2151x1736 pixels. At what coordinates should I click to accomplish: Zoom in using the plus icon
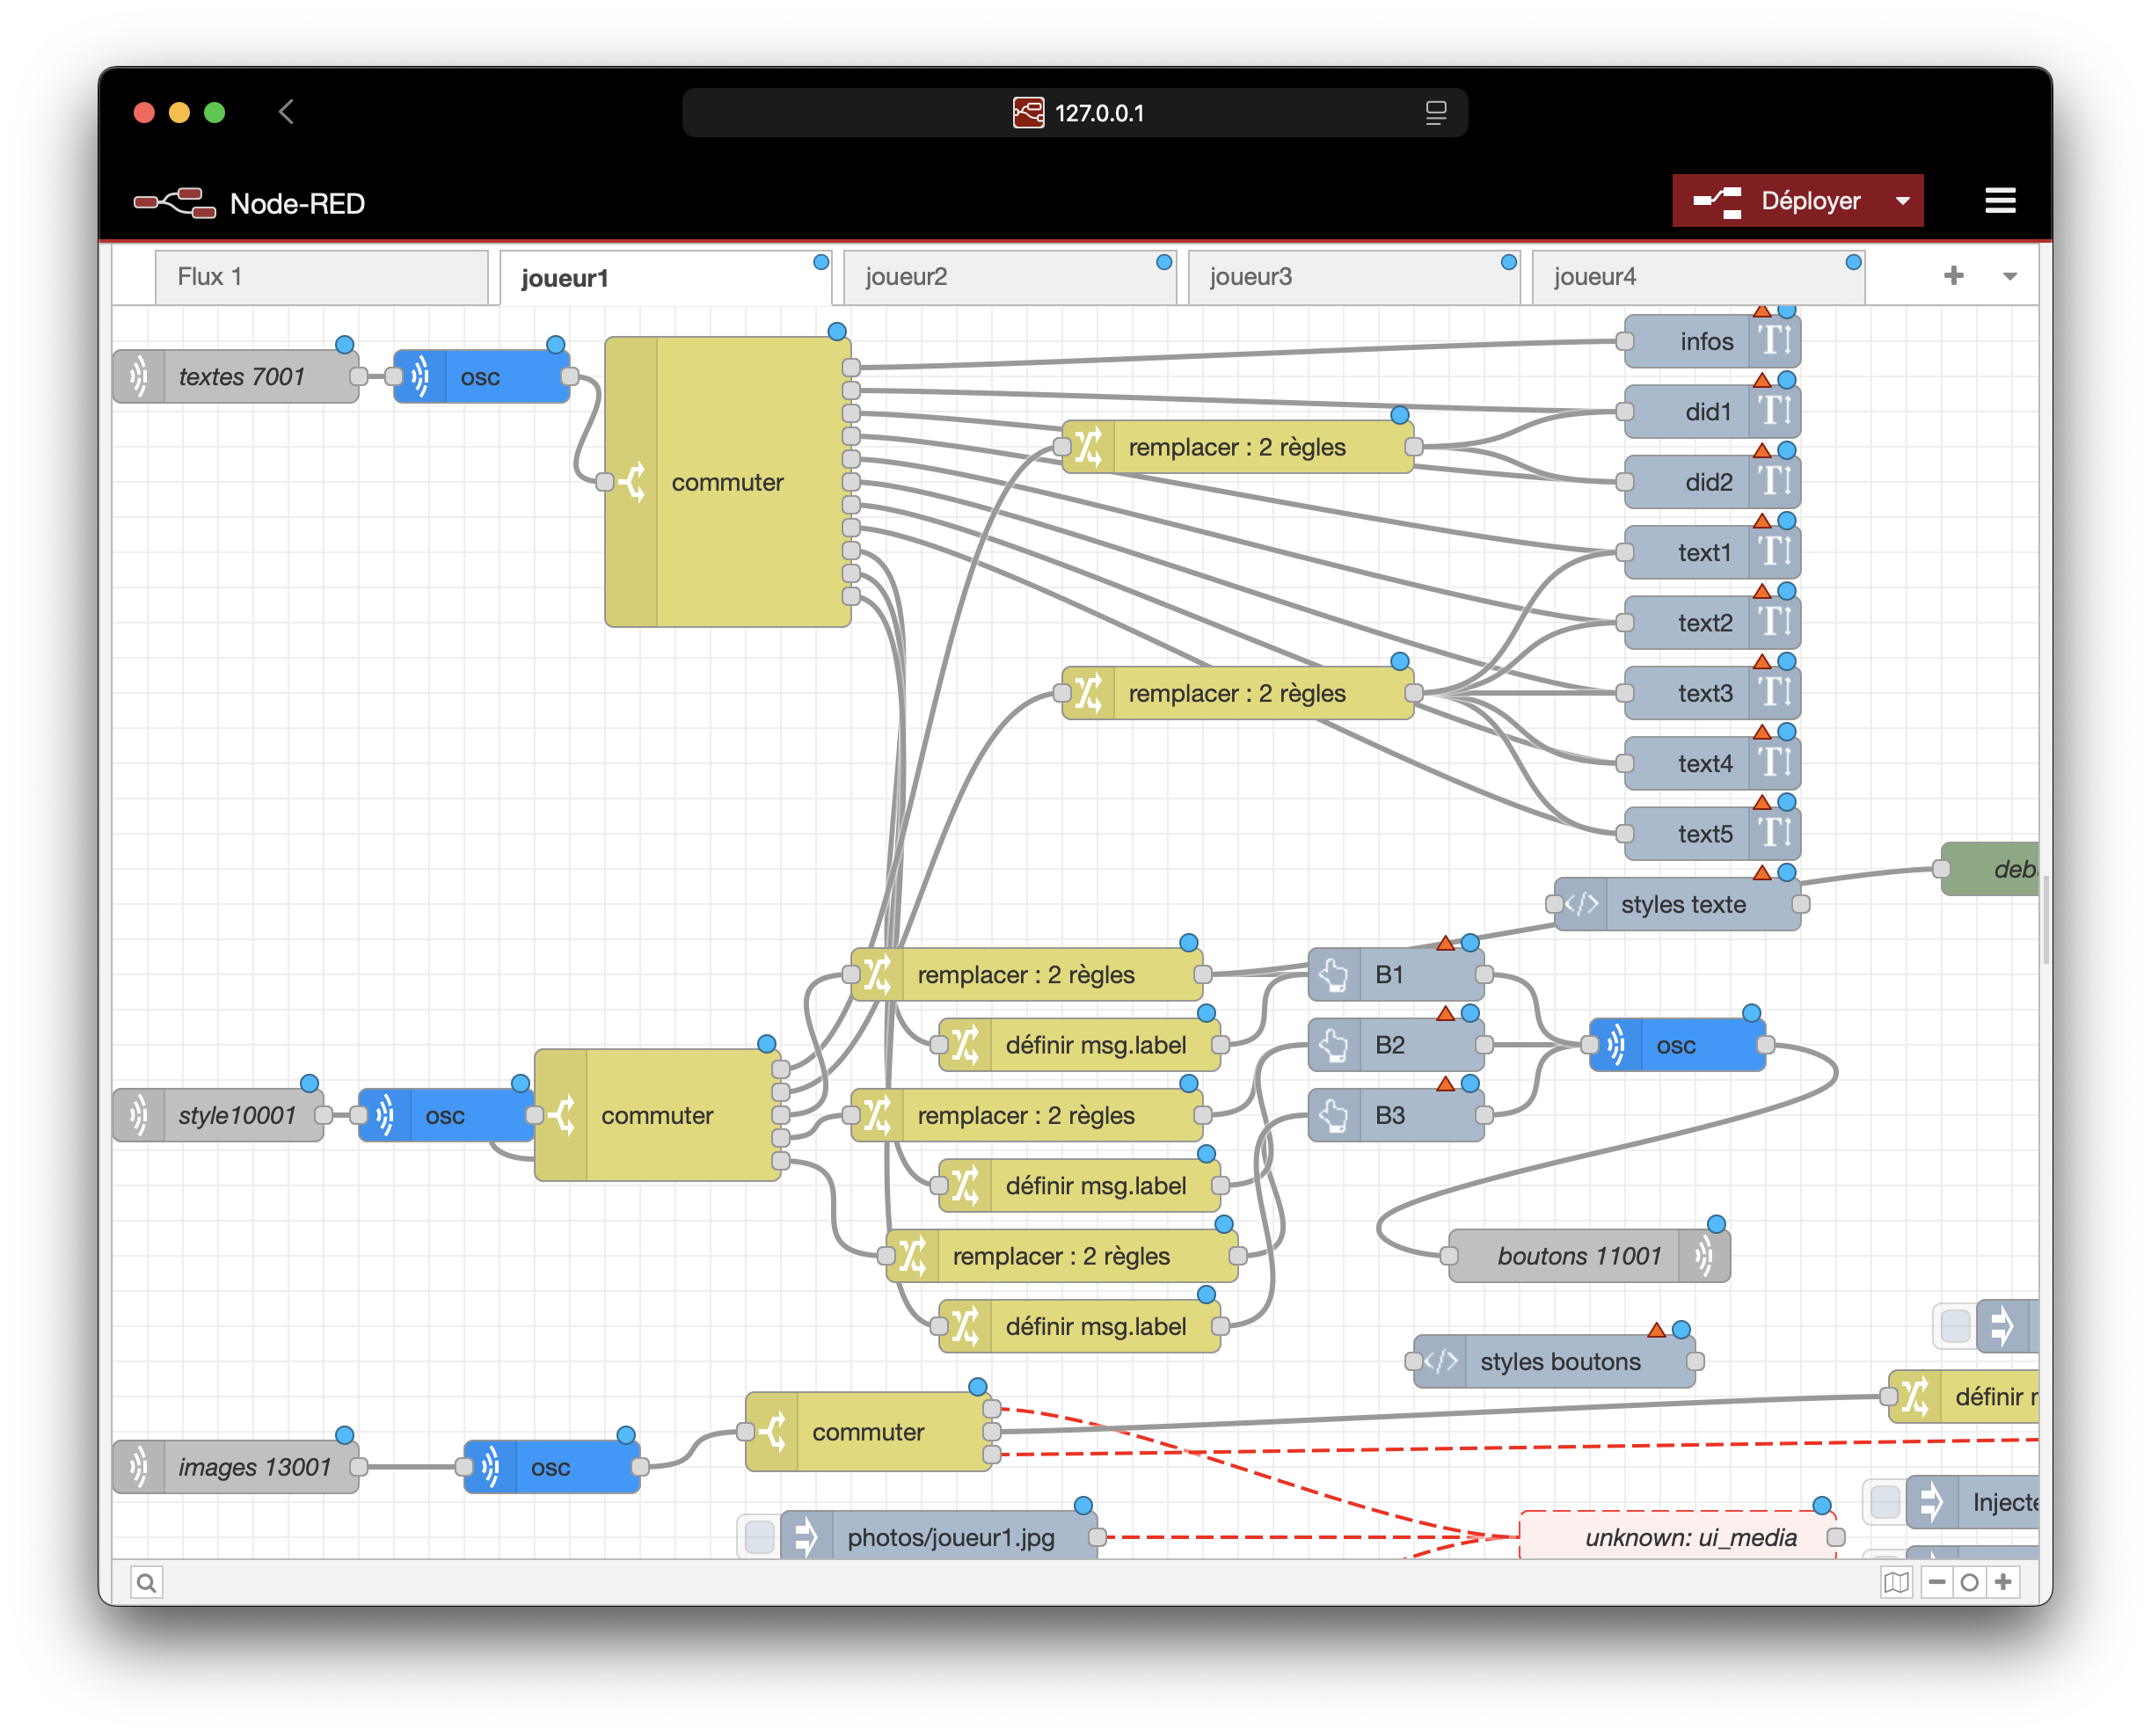tap(2003, 1582)
